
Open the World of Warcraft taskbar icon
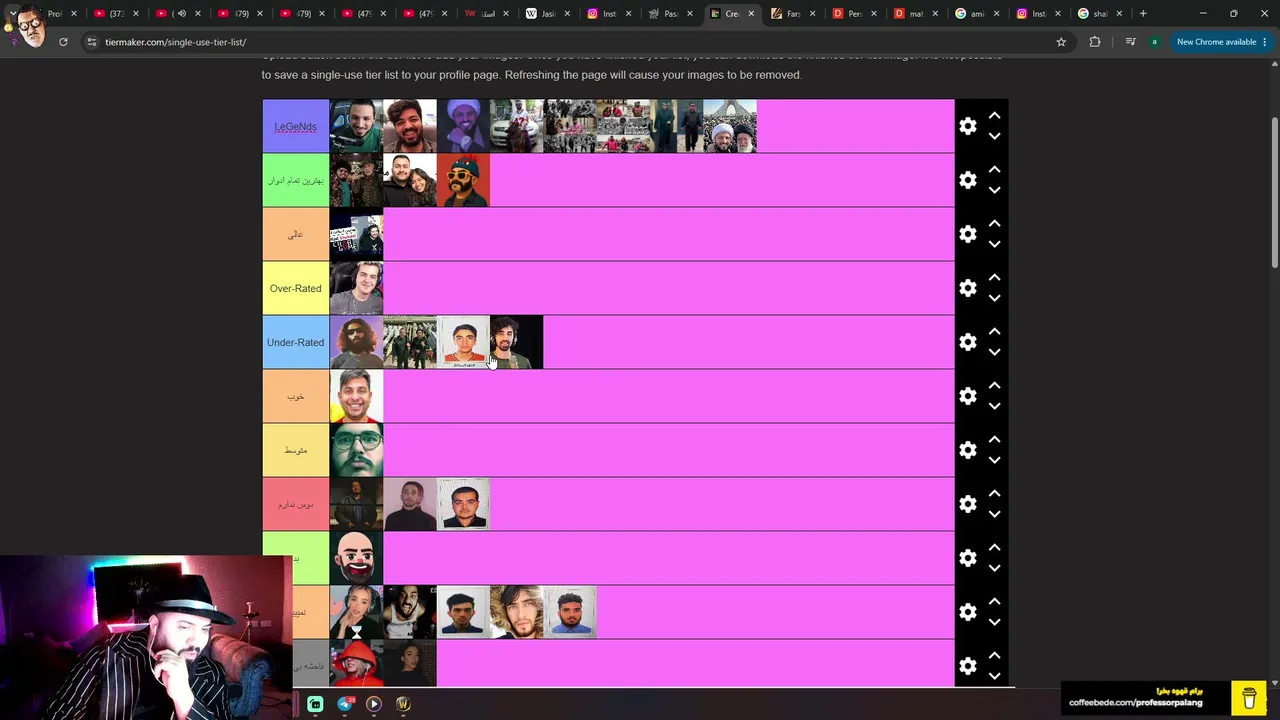[403, 704]
